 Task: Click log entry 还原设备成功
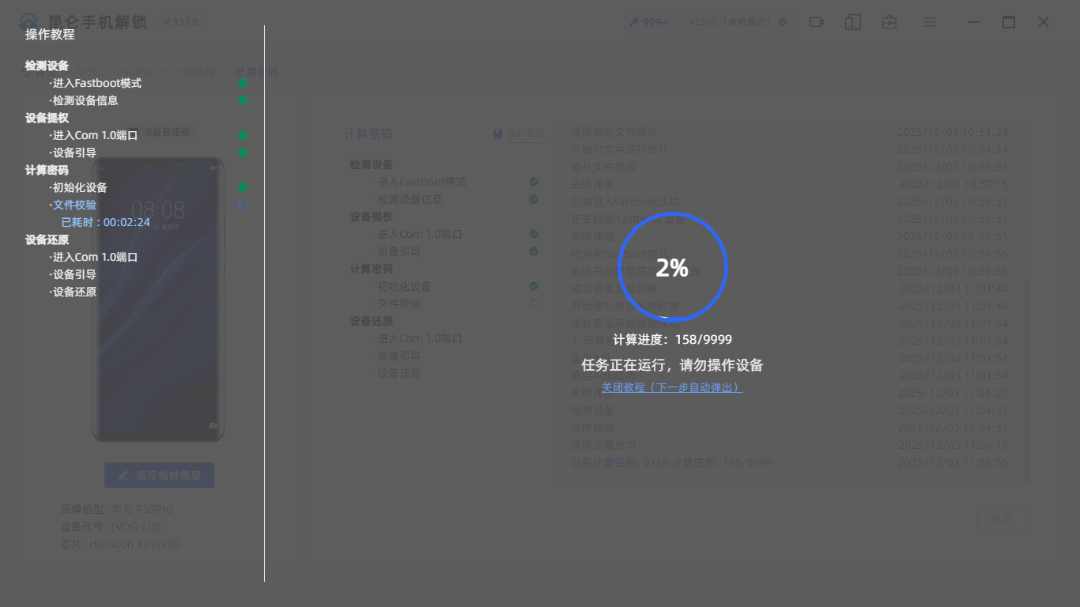[x=603, y=445]
